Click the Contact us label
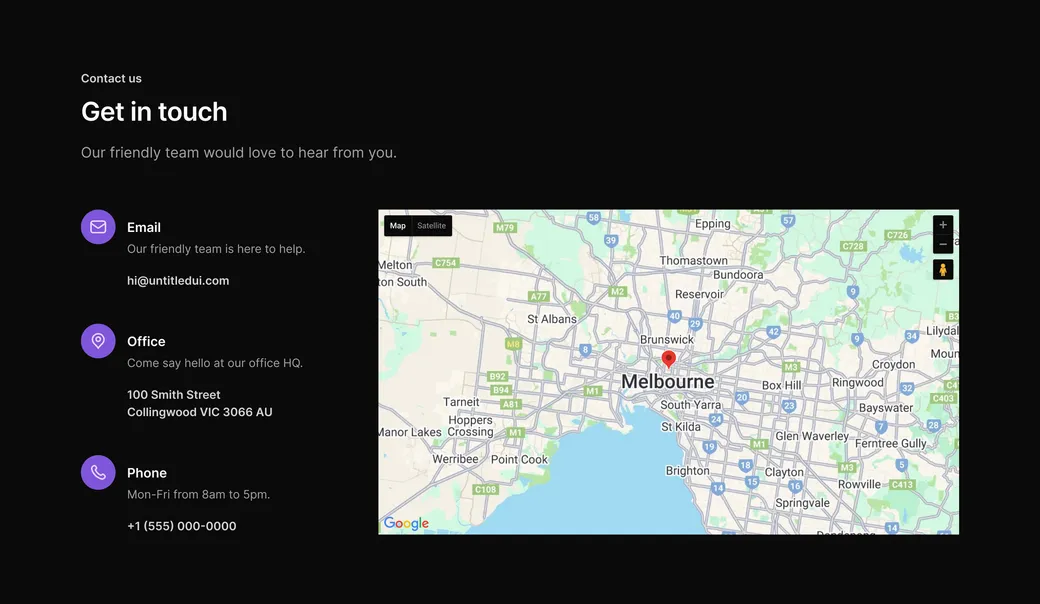 point(111,77)
